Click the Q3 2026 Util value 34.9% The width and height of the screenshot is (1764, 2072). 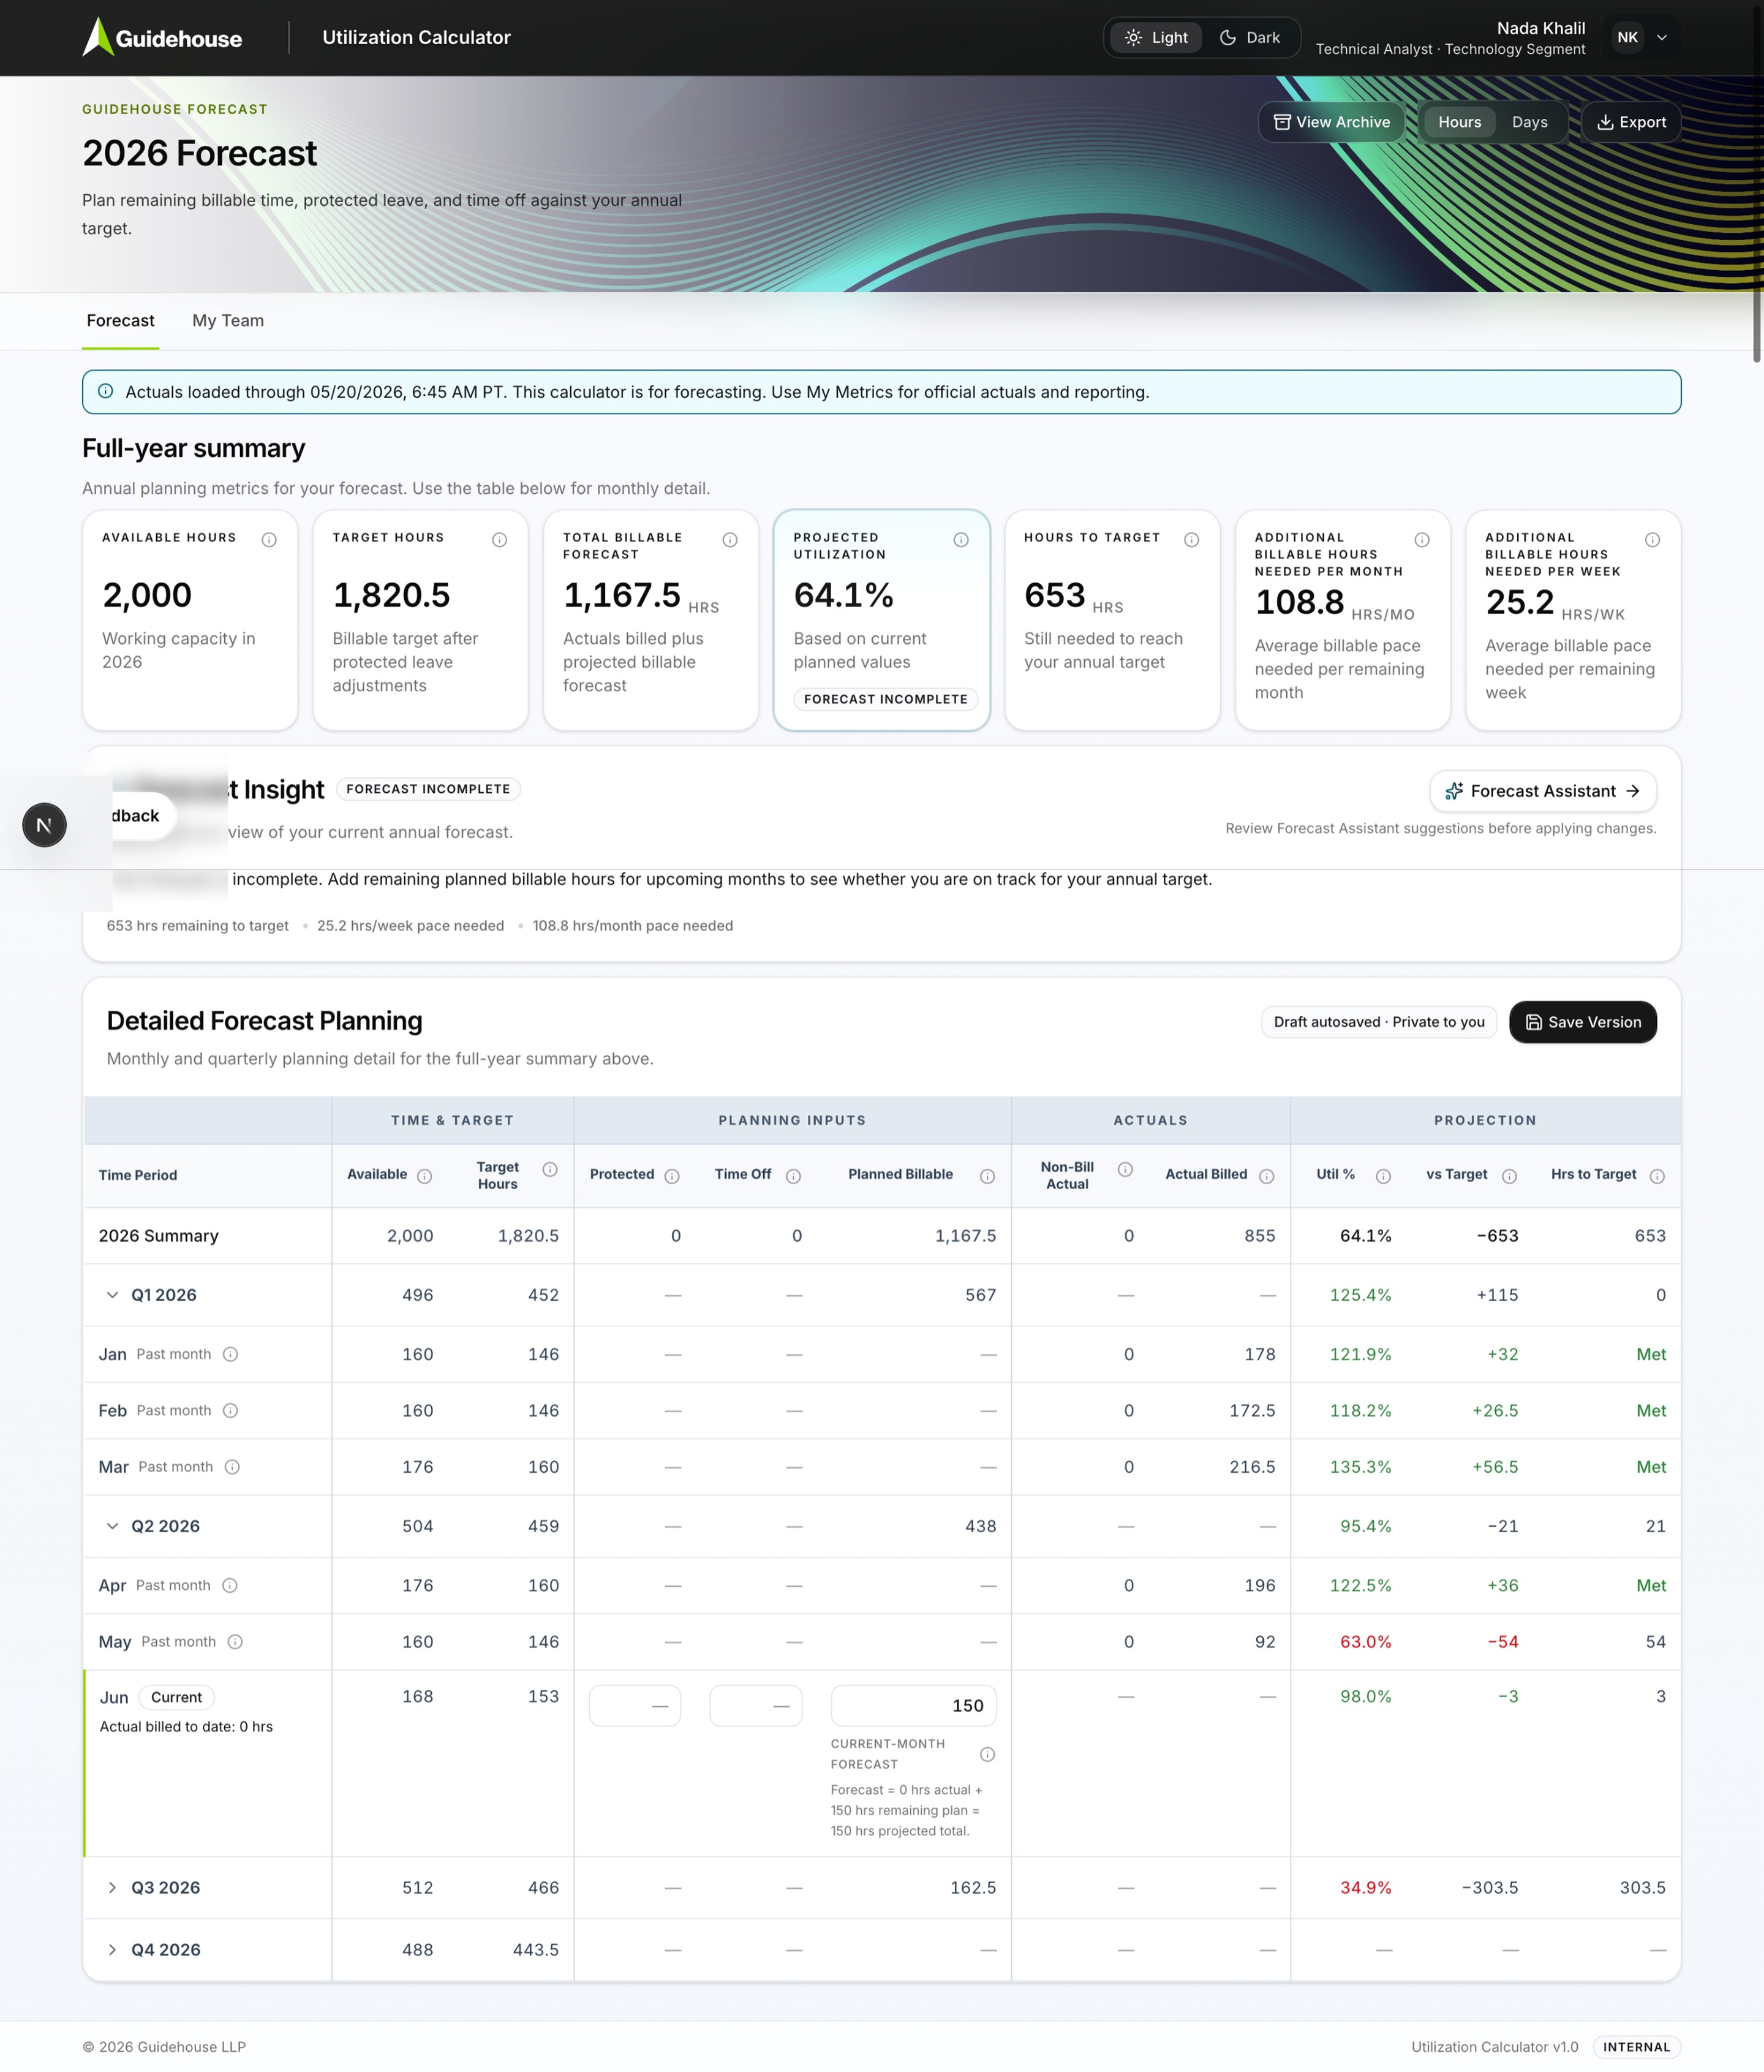click(1365, 1888)
